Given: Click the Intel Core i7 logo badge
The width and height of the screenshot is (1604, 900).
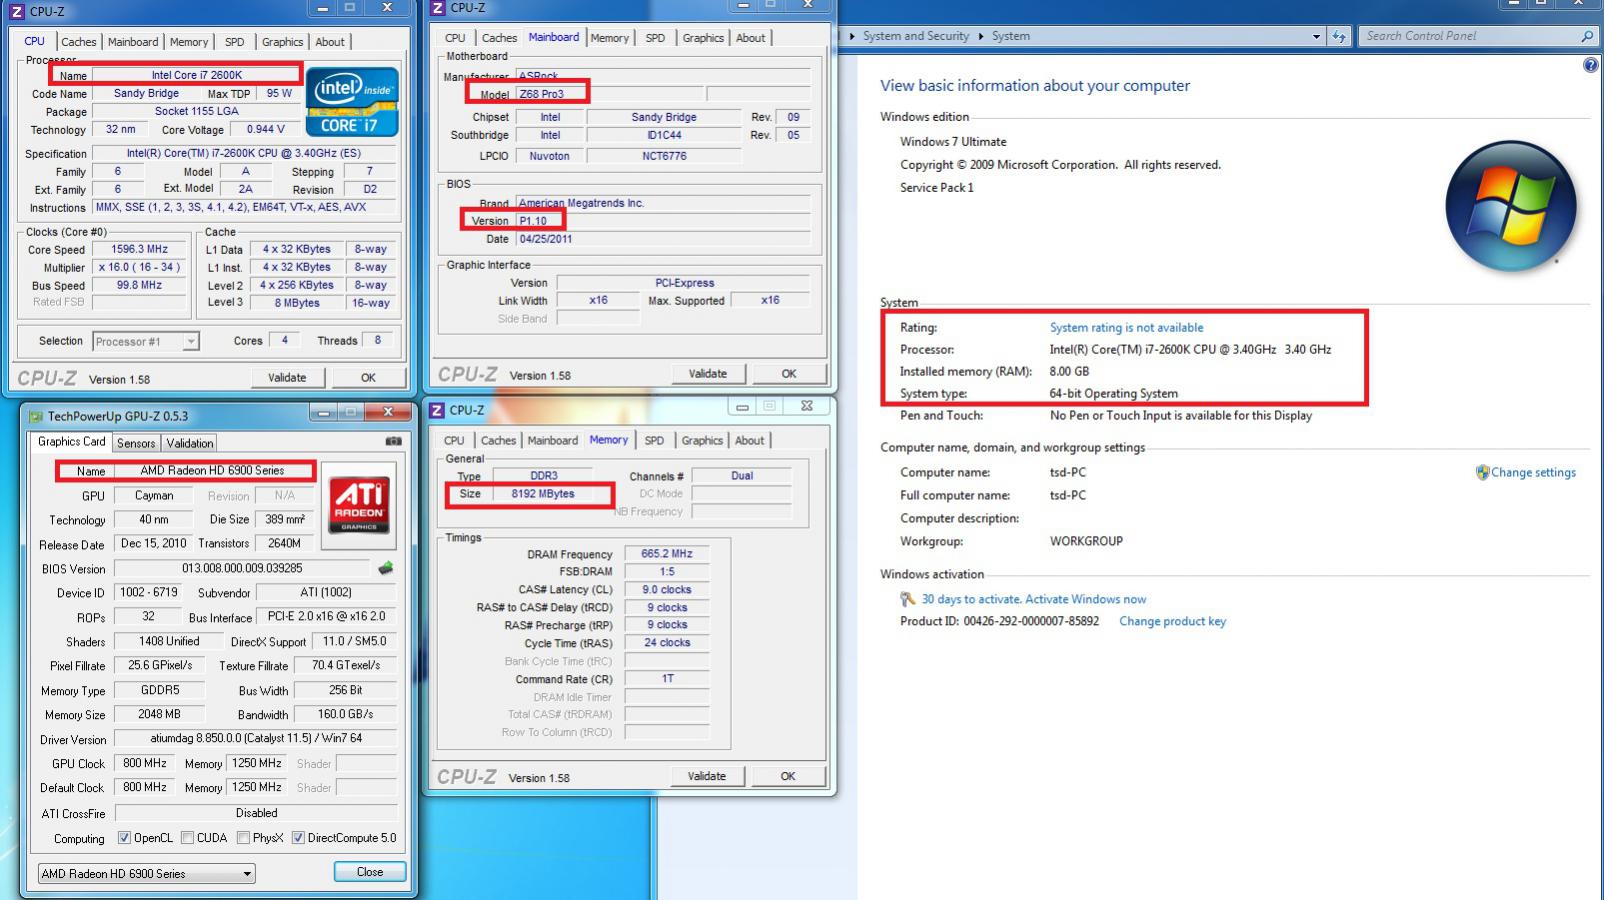Looking at the screenshot, I should (352, 101).
